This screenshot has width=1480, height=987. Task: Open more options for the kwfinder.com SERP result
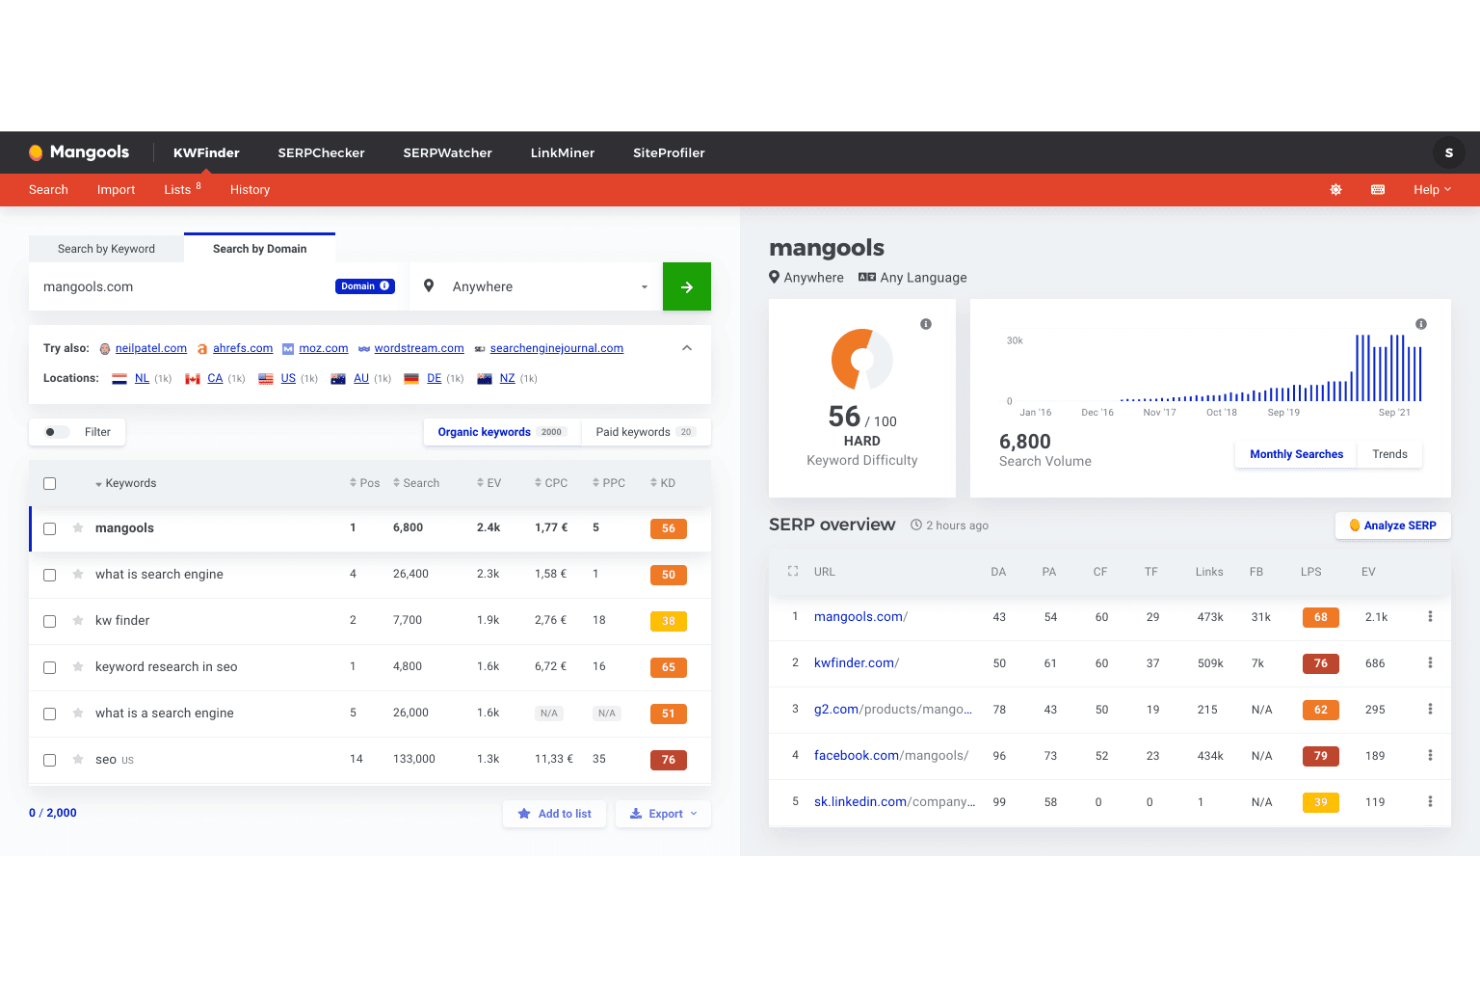tap(1430, 663)
